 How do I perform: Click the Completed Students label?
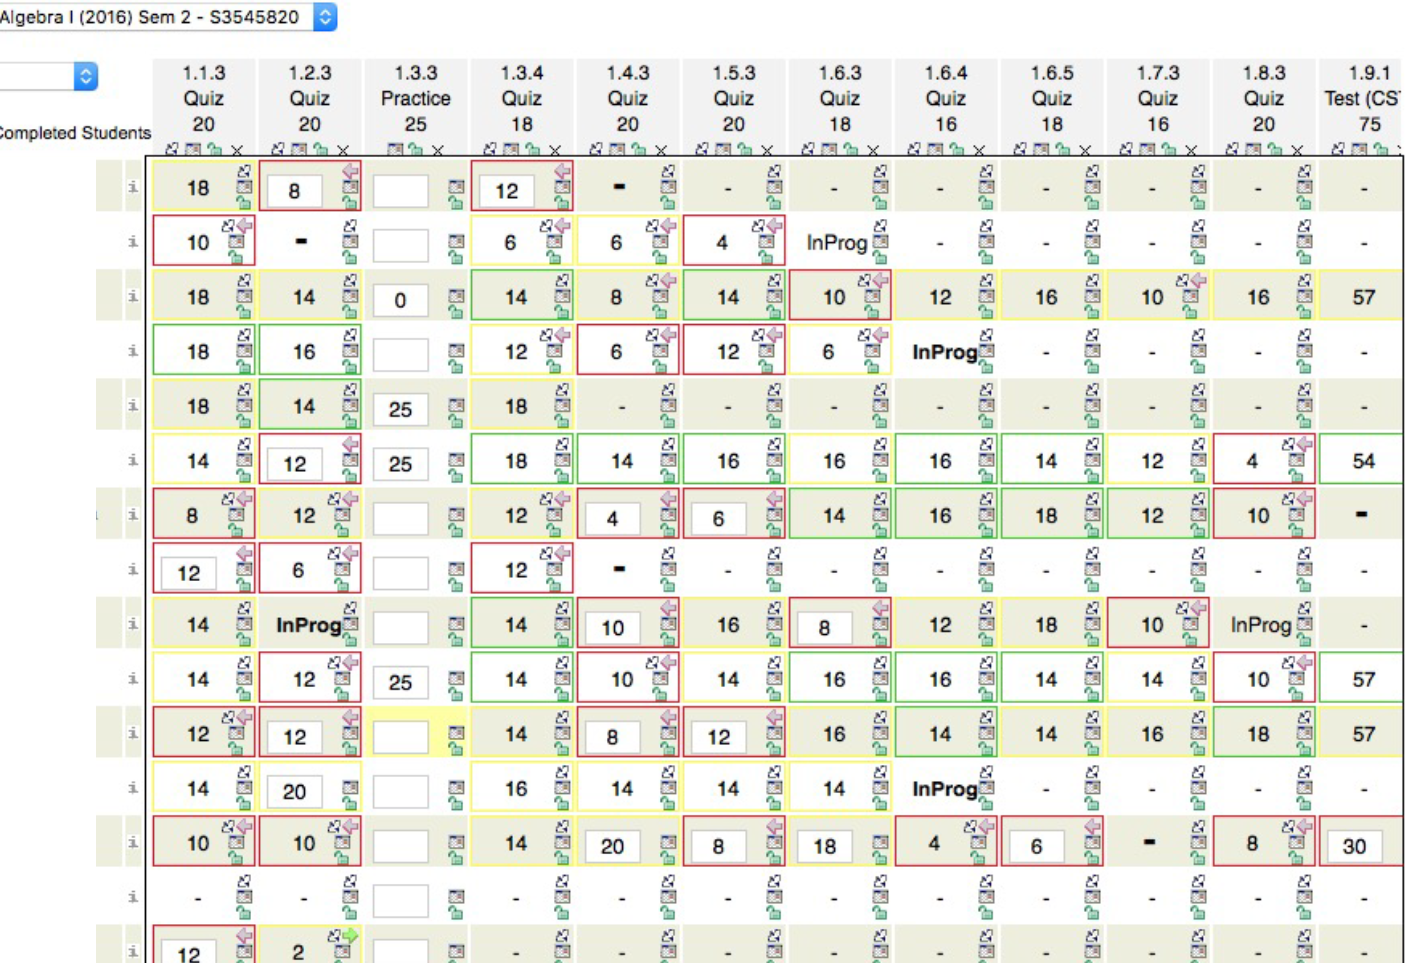(75, 133)
